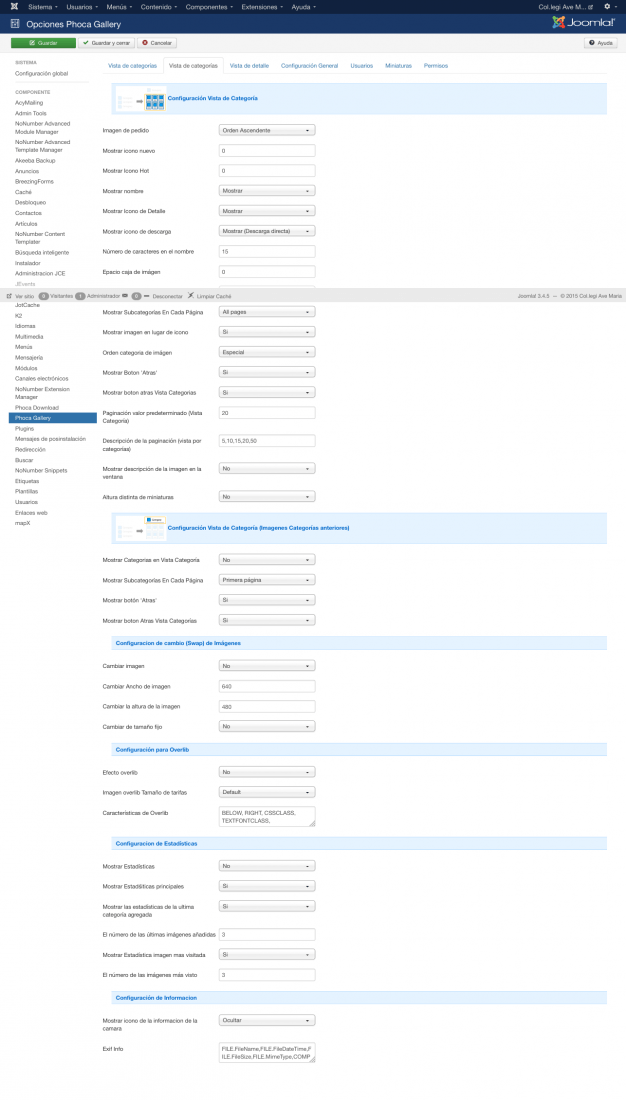The image size is (626, 1100).
Task: Click the green Guardar button
Action: pyautogui.click(x=43, y=43)
